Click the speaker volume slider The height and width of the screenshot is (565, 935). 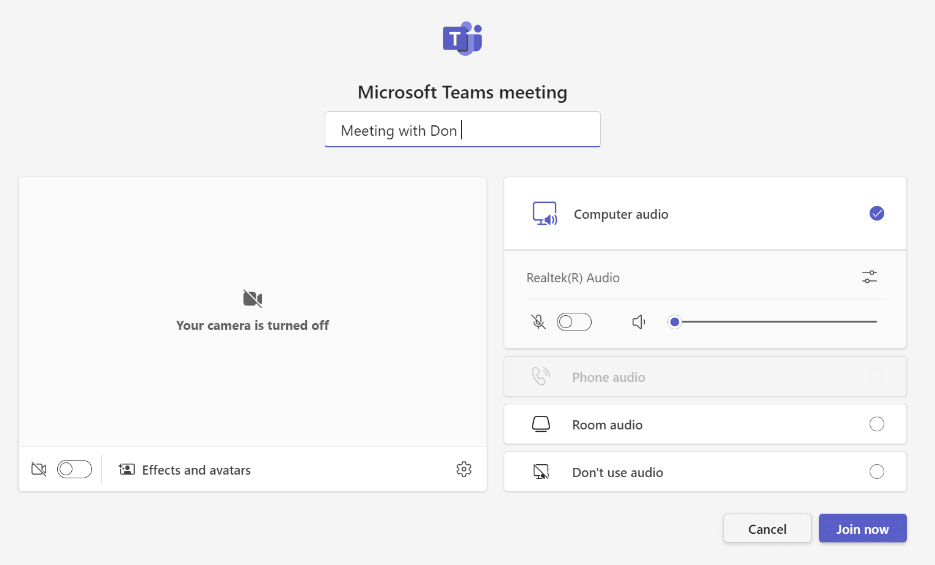tap(775, 322)
